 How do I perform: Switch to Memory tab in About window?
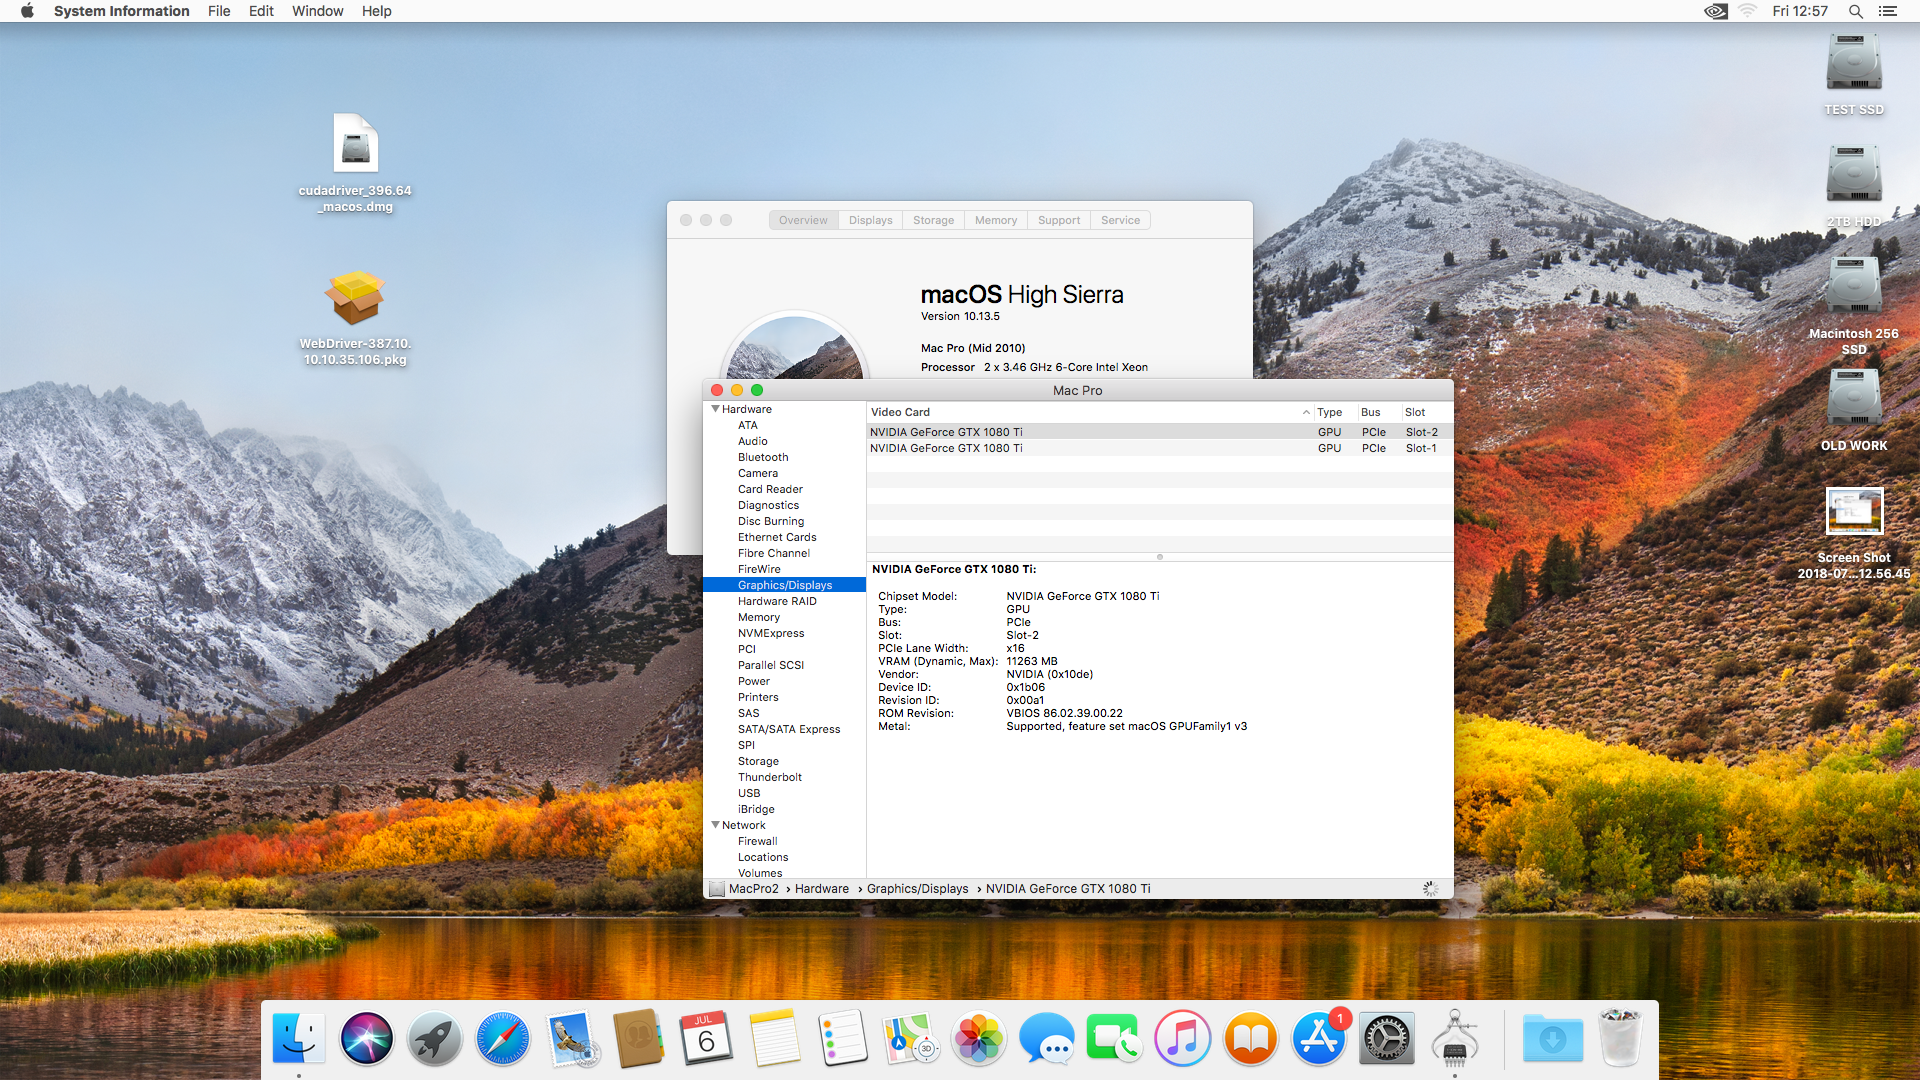[x=996, y=220]
